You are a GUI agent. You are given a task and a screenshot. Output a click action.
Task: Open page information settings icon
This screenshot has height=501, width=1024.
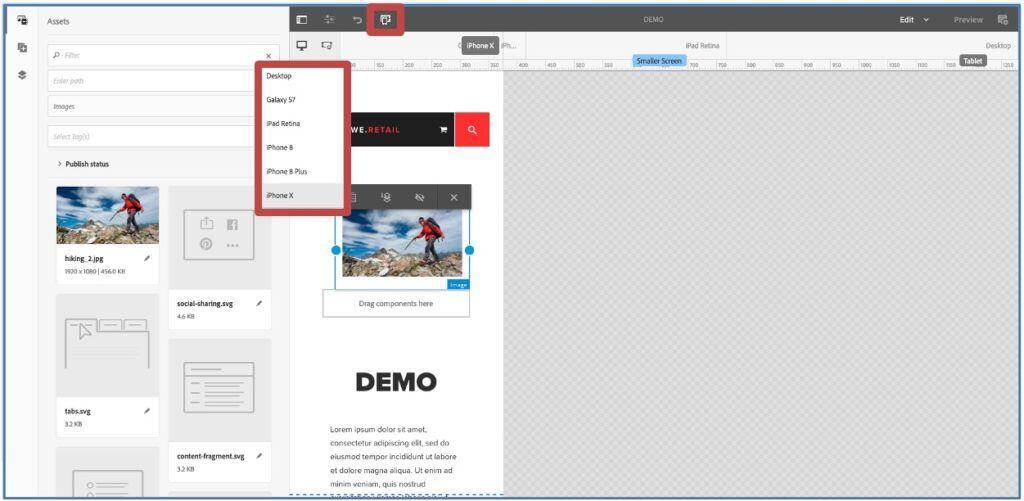click(330, 20)
